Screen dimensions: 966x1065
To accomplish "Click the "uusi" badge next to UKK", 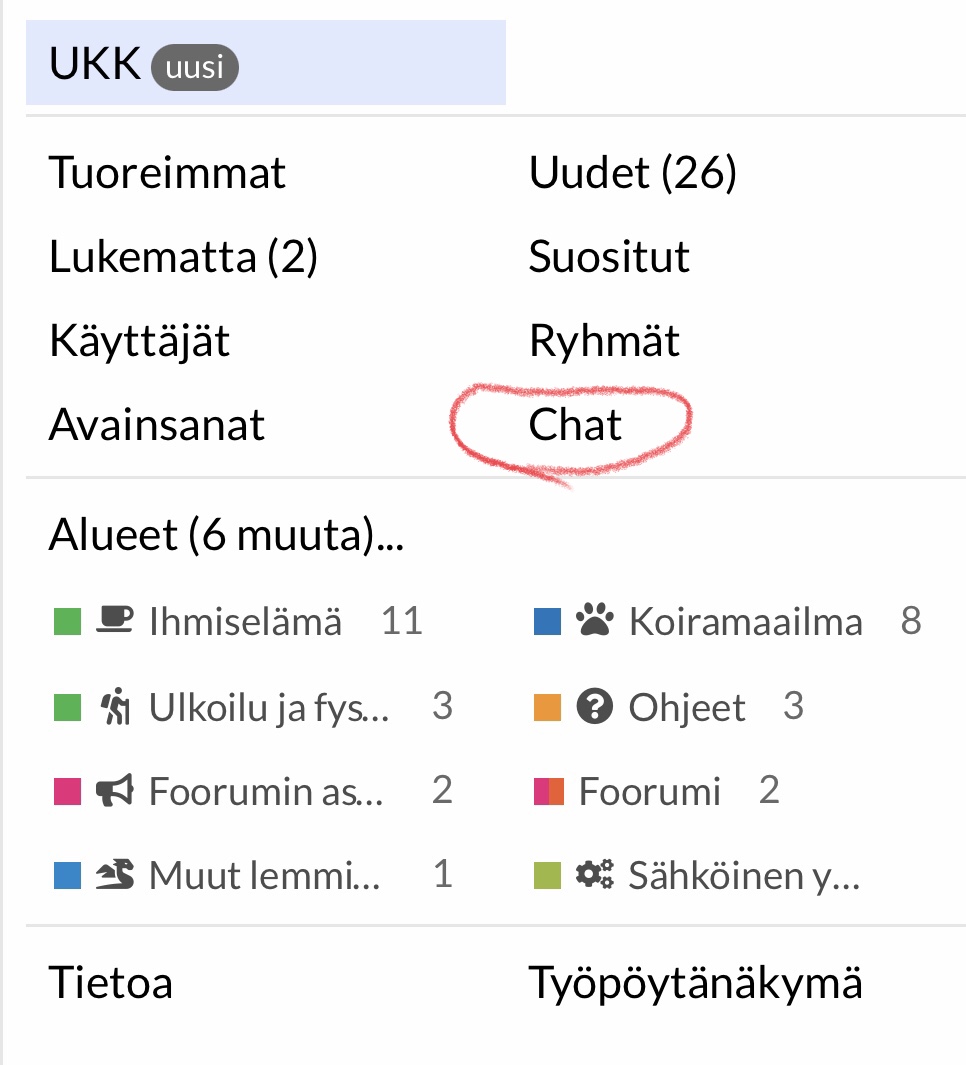I will click(x=194, y=70).
